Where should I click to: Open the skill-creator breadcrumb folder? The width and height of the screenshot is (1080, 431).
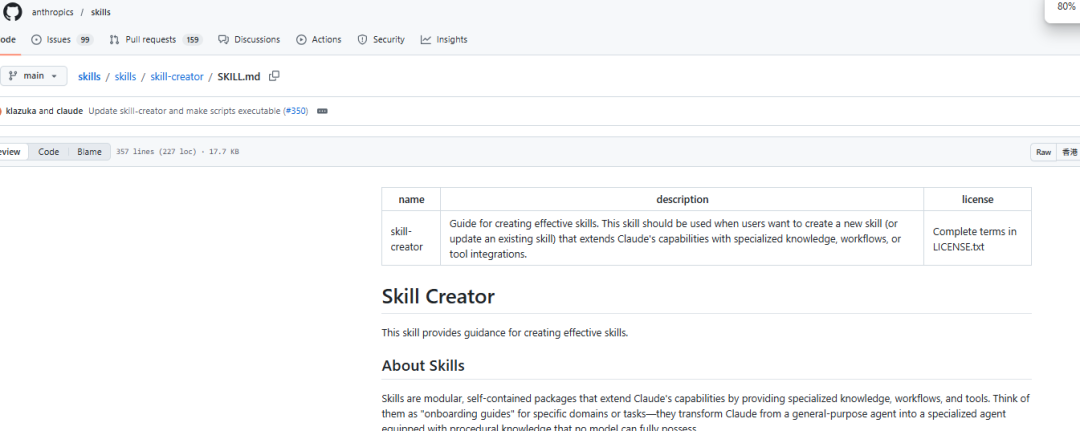tap(177, 76)
